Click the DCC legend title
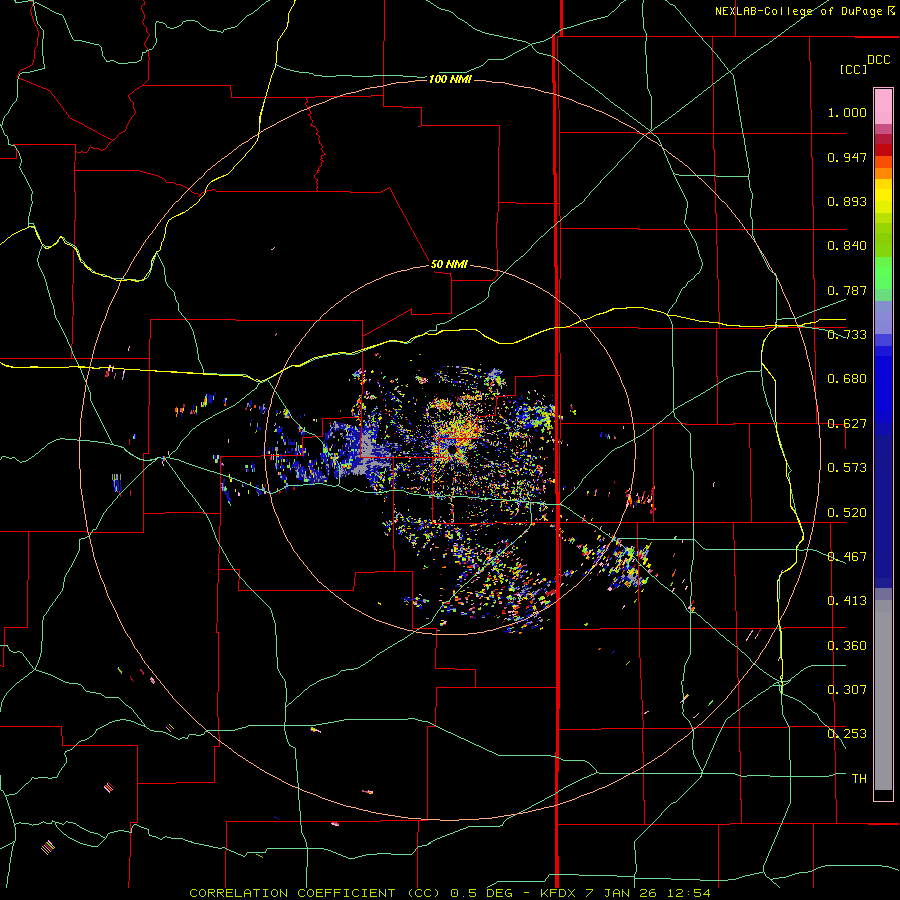The width and height of the screenshot is (900, 900). point(879,60)
